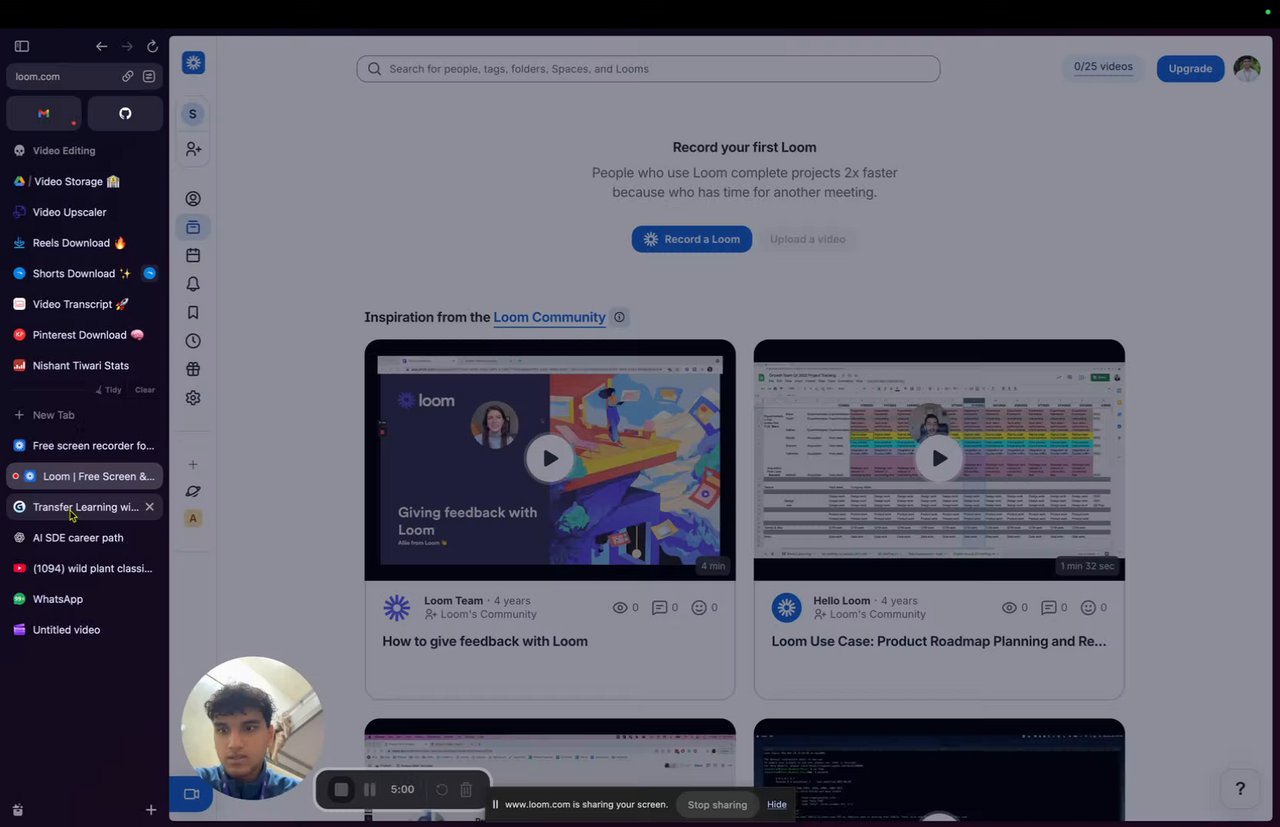Stop recording with the square button
Viewport: 1280px width, 827px height.
[341, 790]
